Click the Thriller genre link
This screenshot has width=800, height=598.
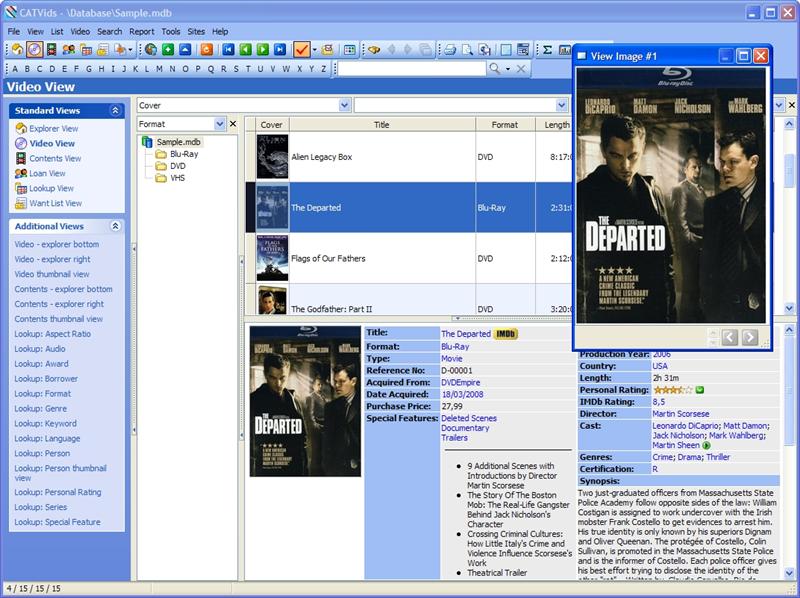point(718,457)
